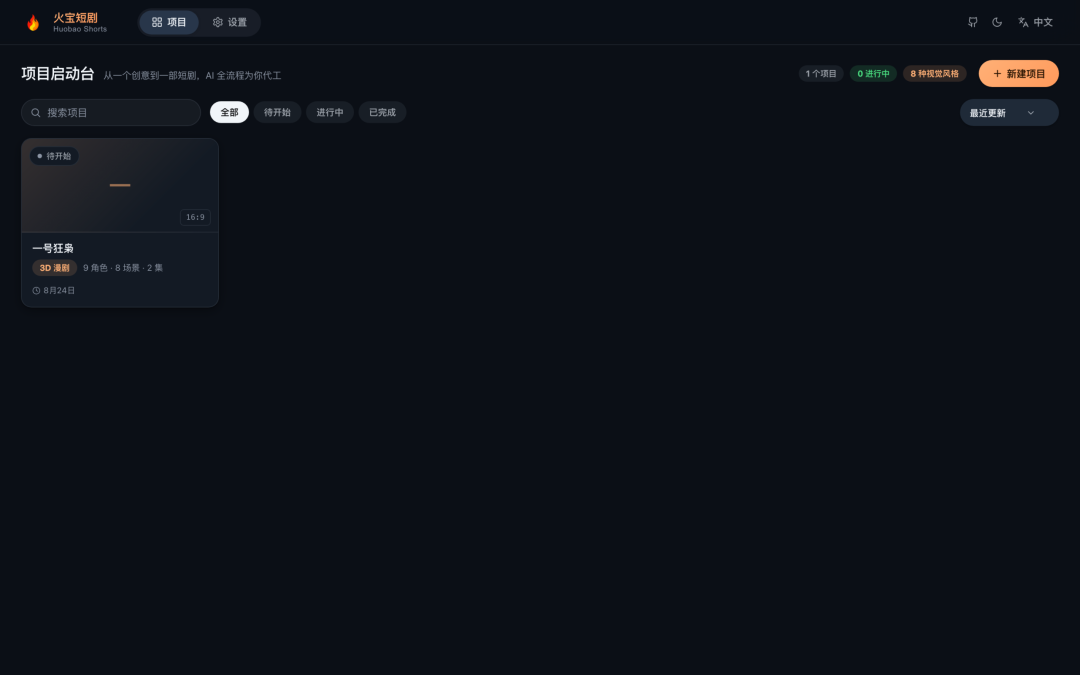The image size is (1080, 675).
Task: Click the projects grid icon
Action: (x=157, y=22)
